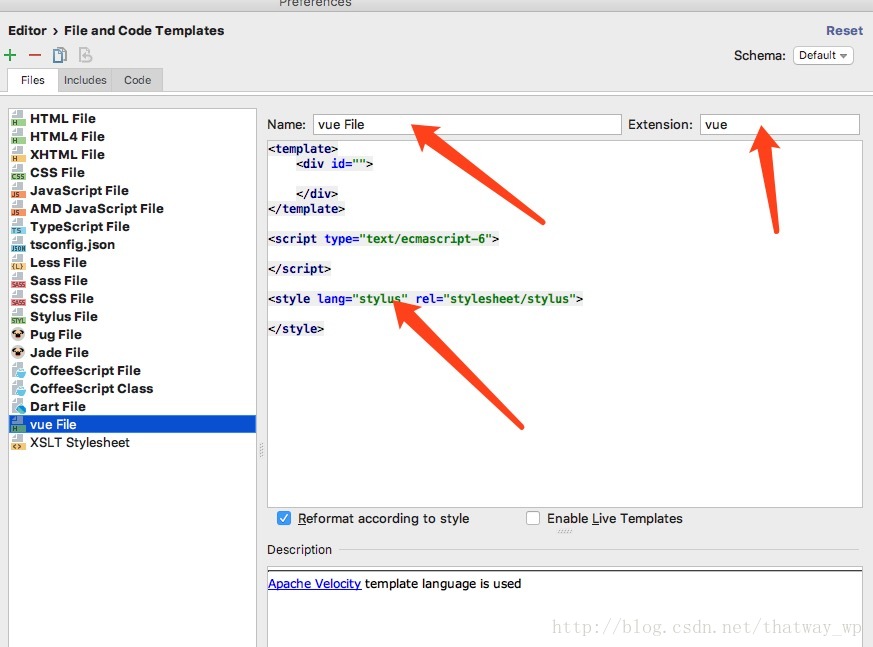Screen dimensions: 873x647
Task: Click into the template Name field
Action: coord(467,125)
